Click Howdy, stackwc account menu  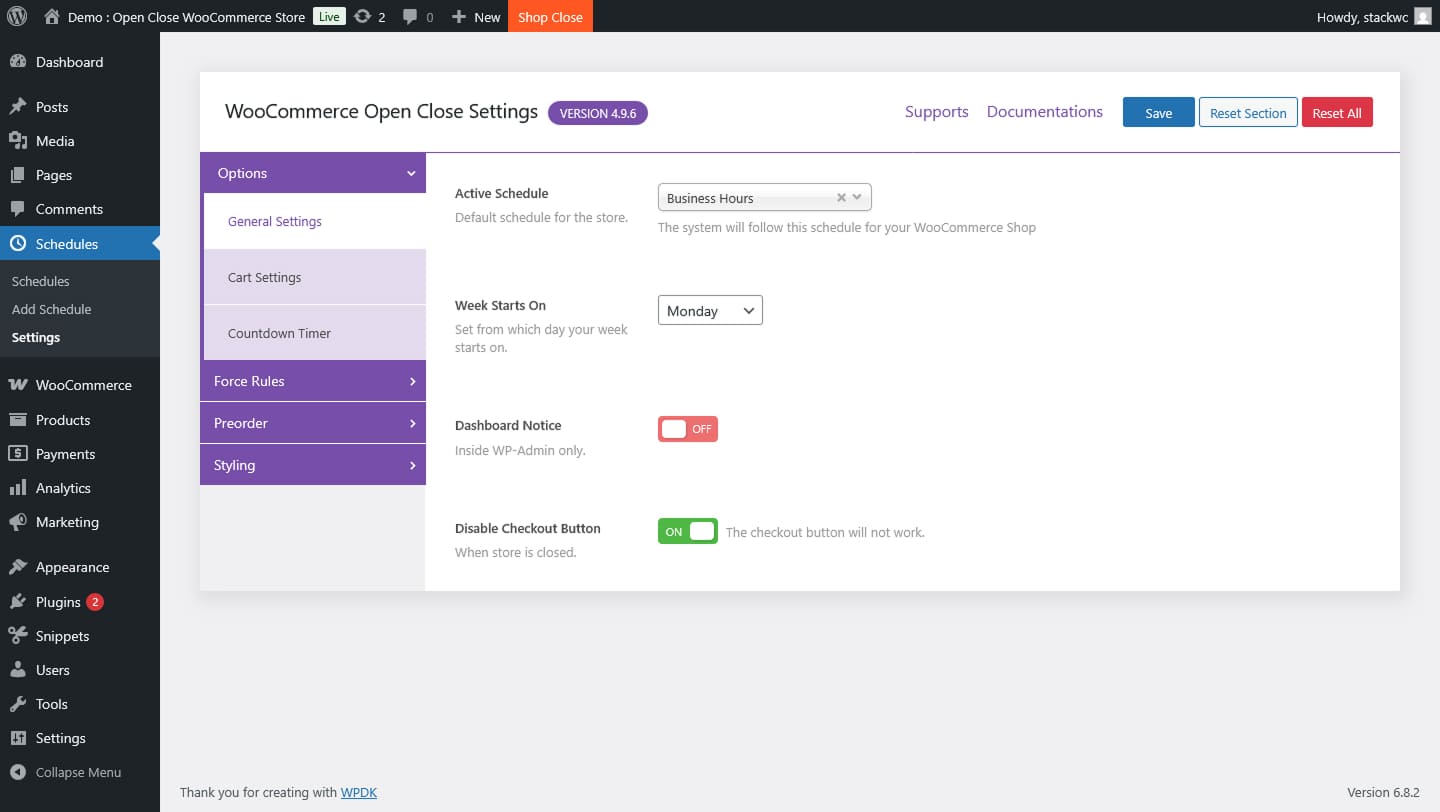click(x=1374, y=16)
